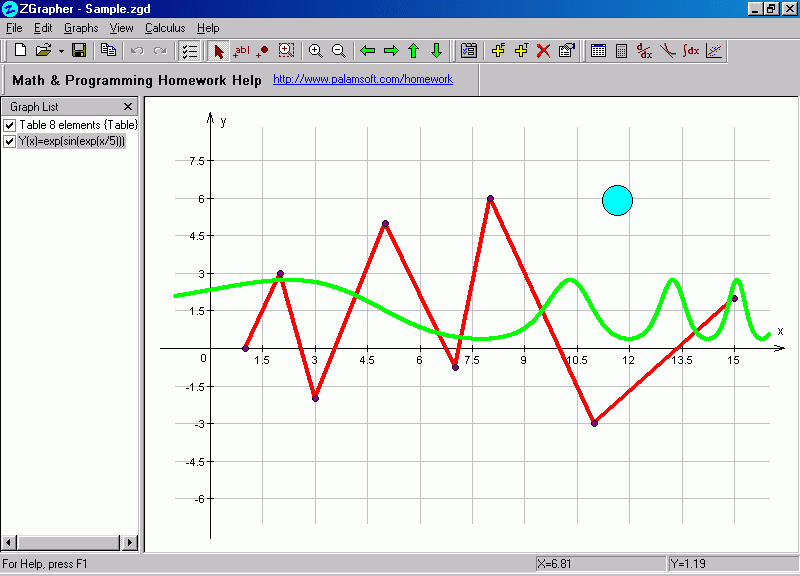
Task: Delete selected graph with red X
Action: pos(543,51)
